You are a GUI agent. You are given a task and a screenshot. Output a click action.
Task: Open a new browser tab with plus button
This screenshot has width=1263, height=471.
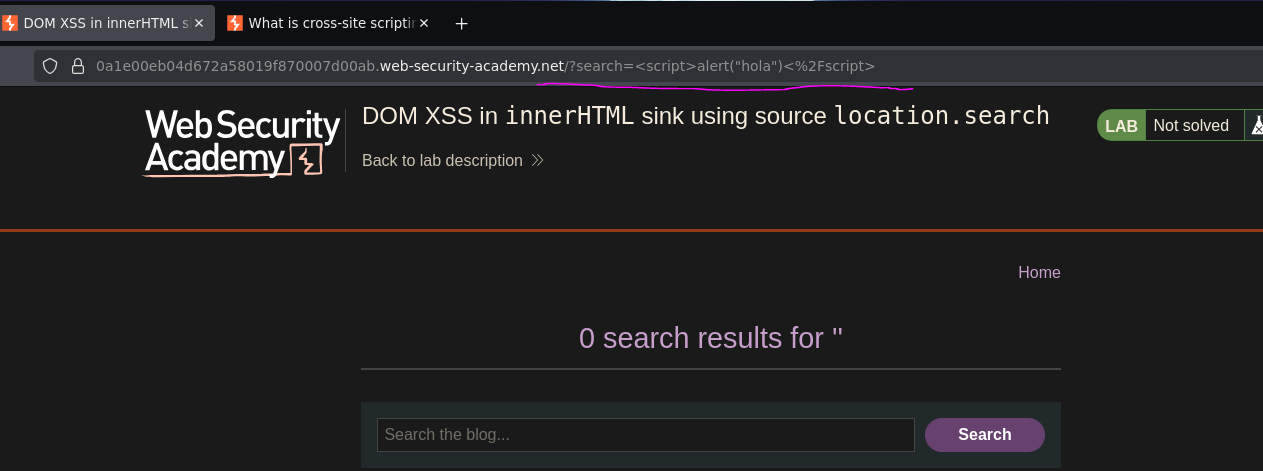point(461,23)
